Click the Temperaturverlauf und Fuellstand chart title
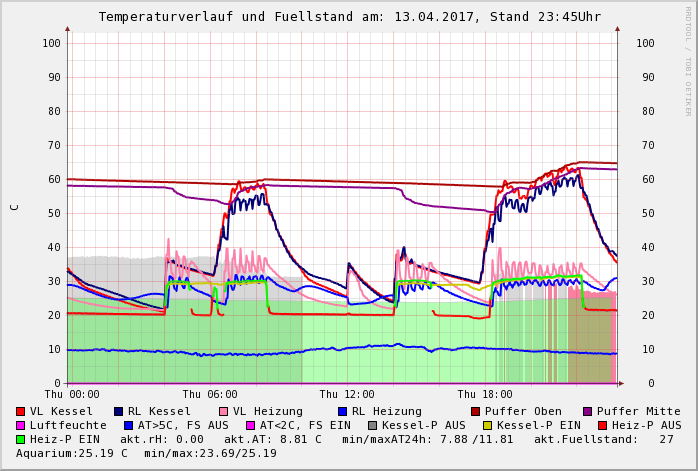This screenshot has width=698, height=471. pos(349,17)
